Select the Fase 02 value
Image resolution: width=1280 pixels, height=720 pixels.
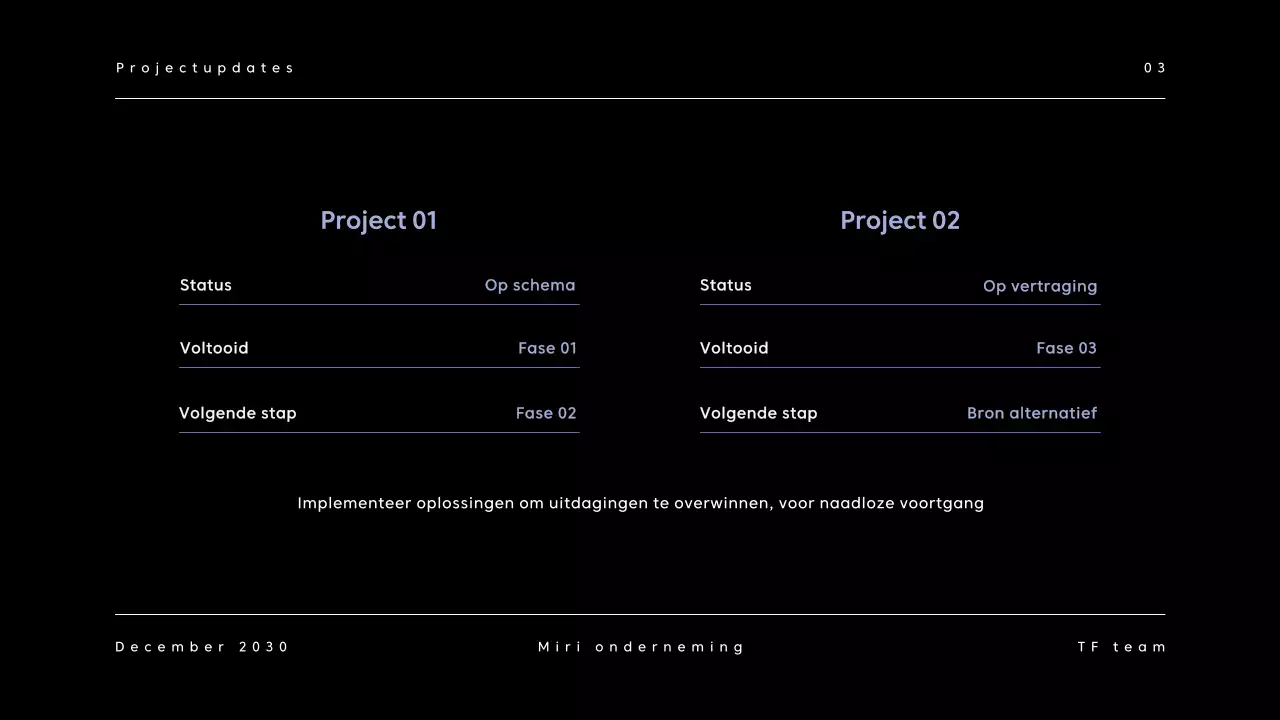[x=546, y=413]
